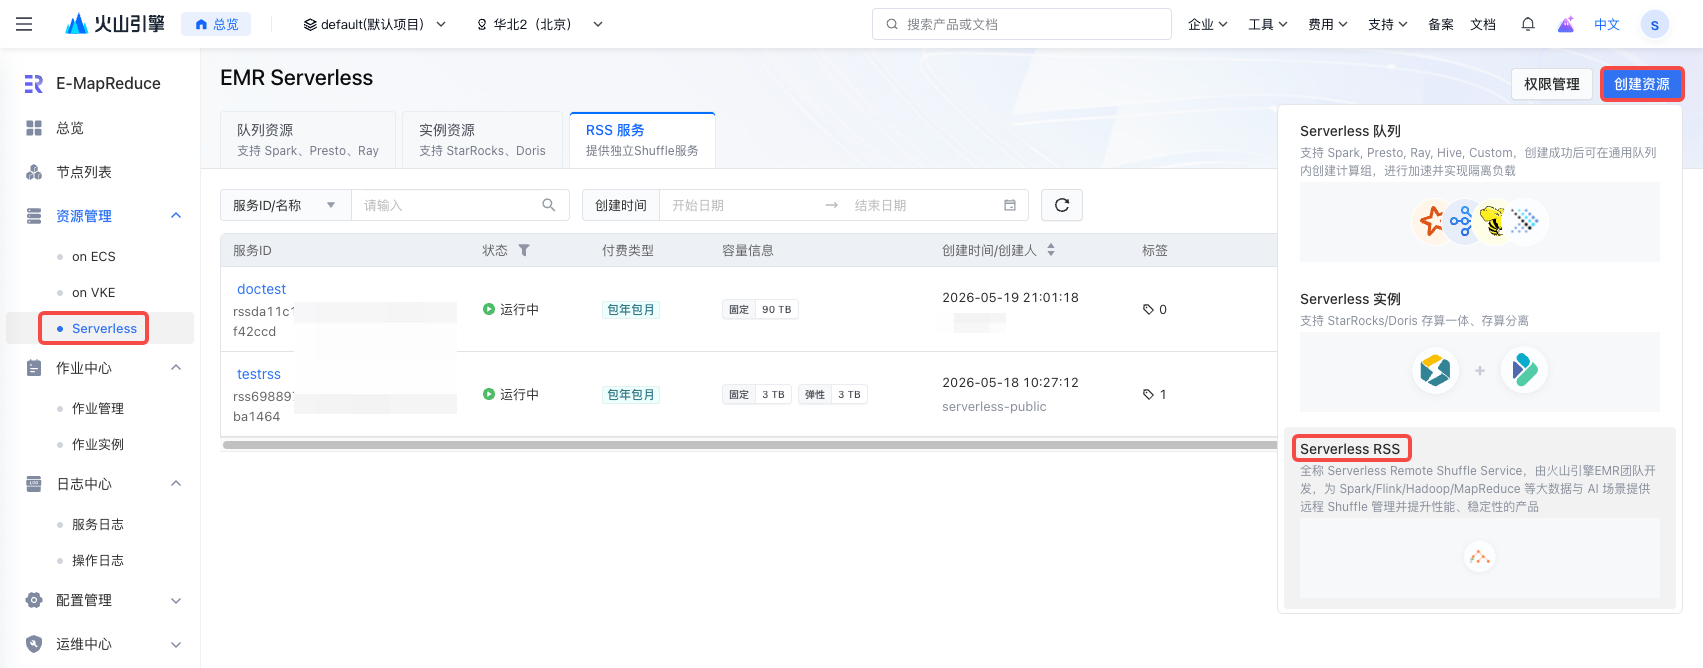Open 服务日志 in the sidebar
The height and width of the screenshot is (668, 1703).
pos(100,525)
